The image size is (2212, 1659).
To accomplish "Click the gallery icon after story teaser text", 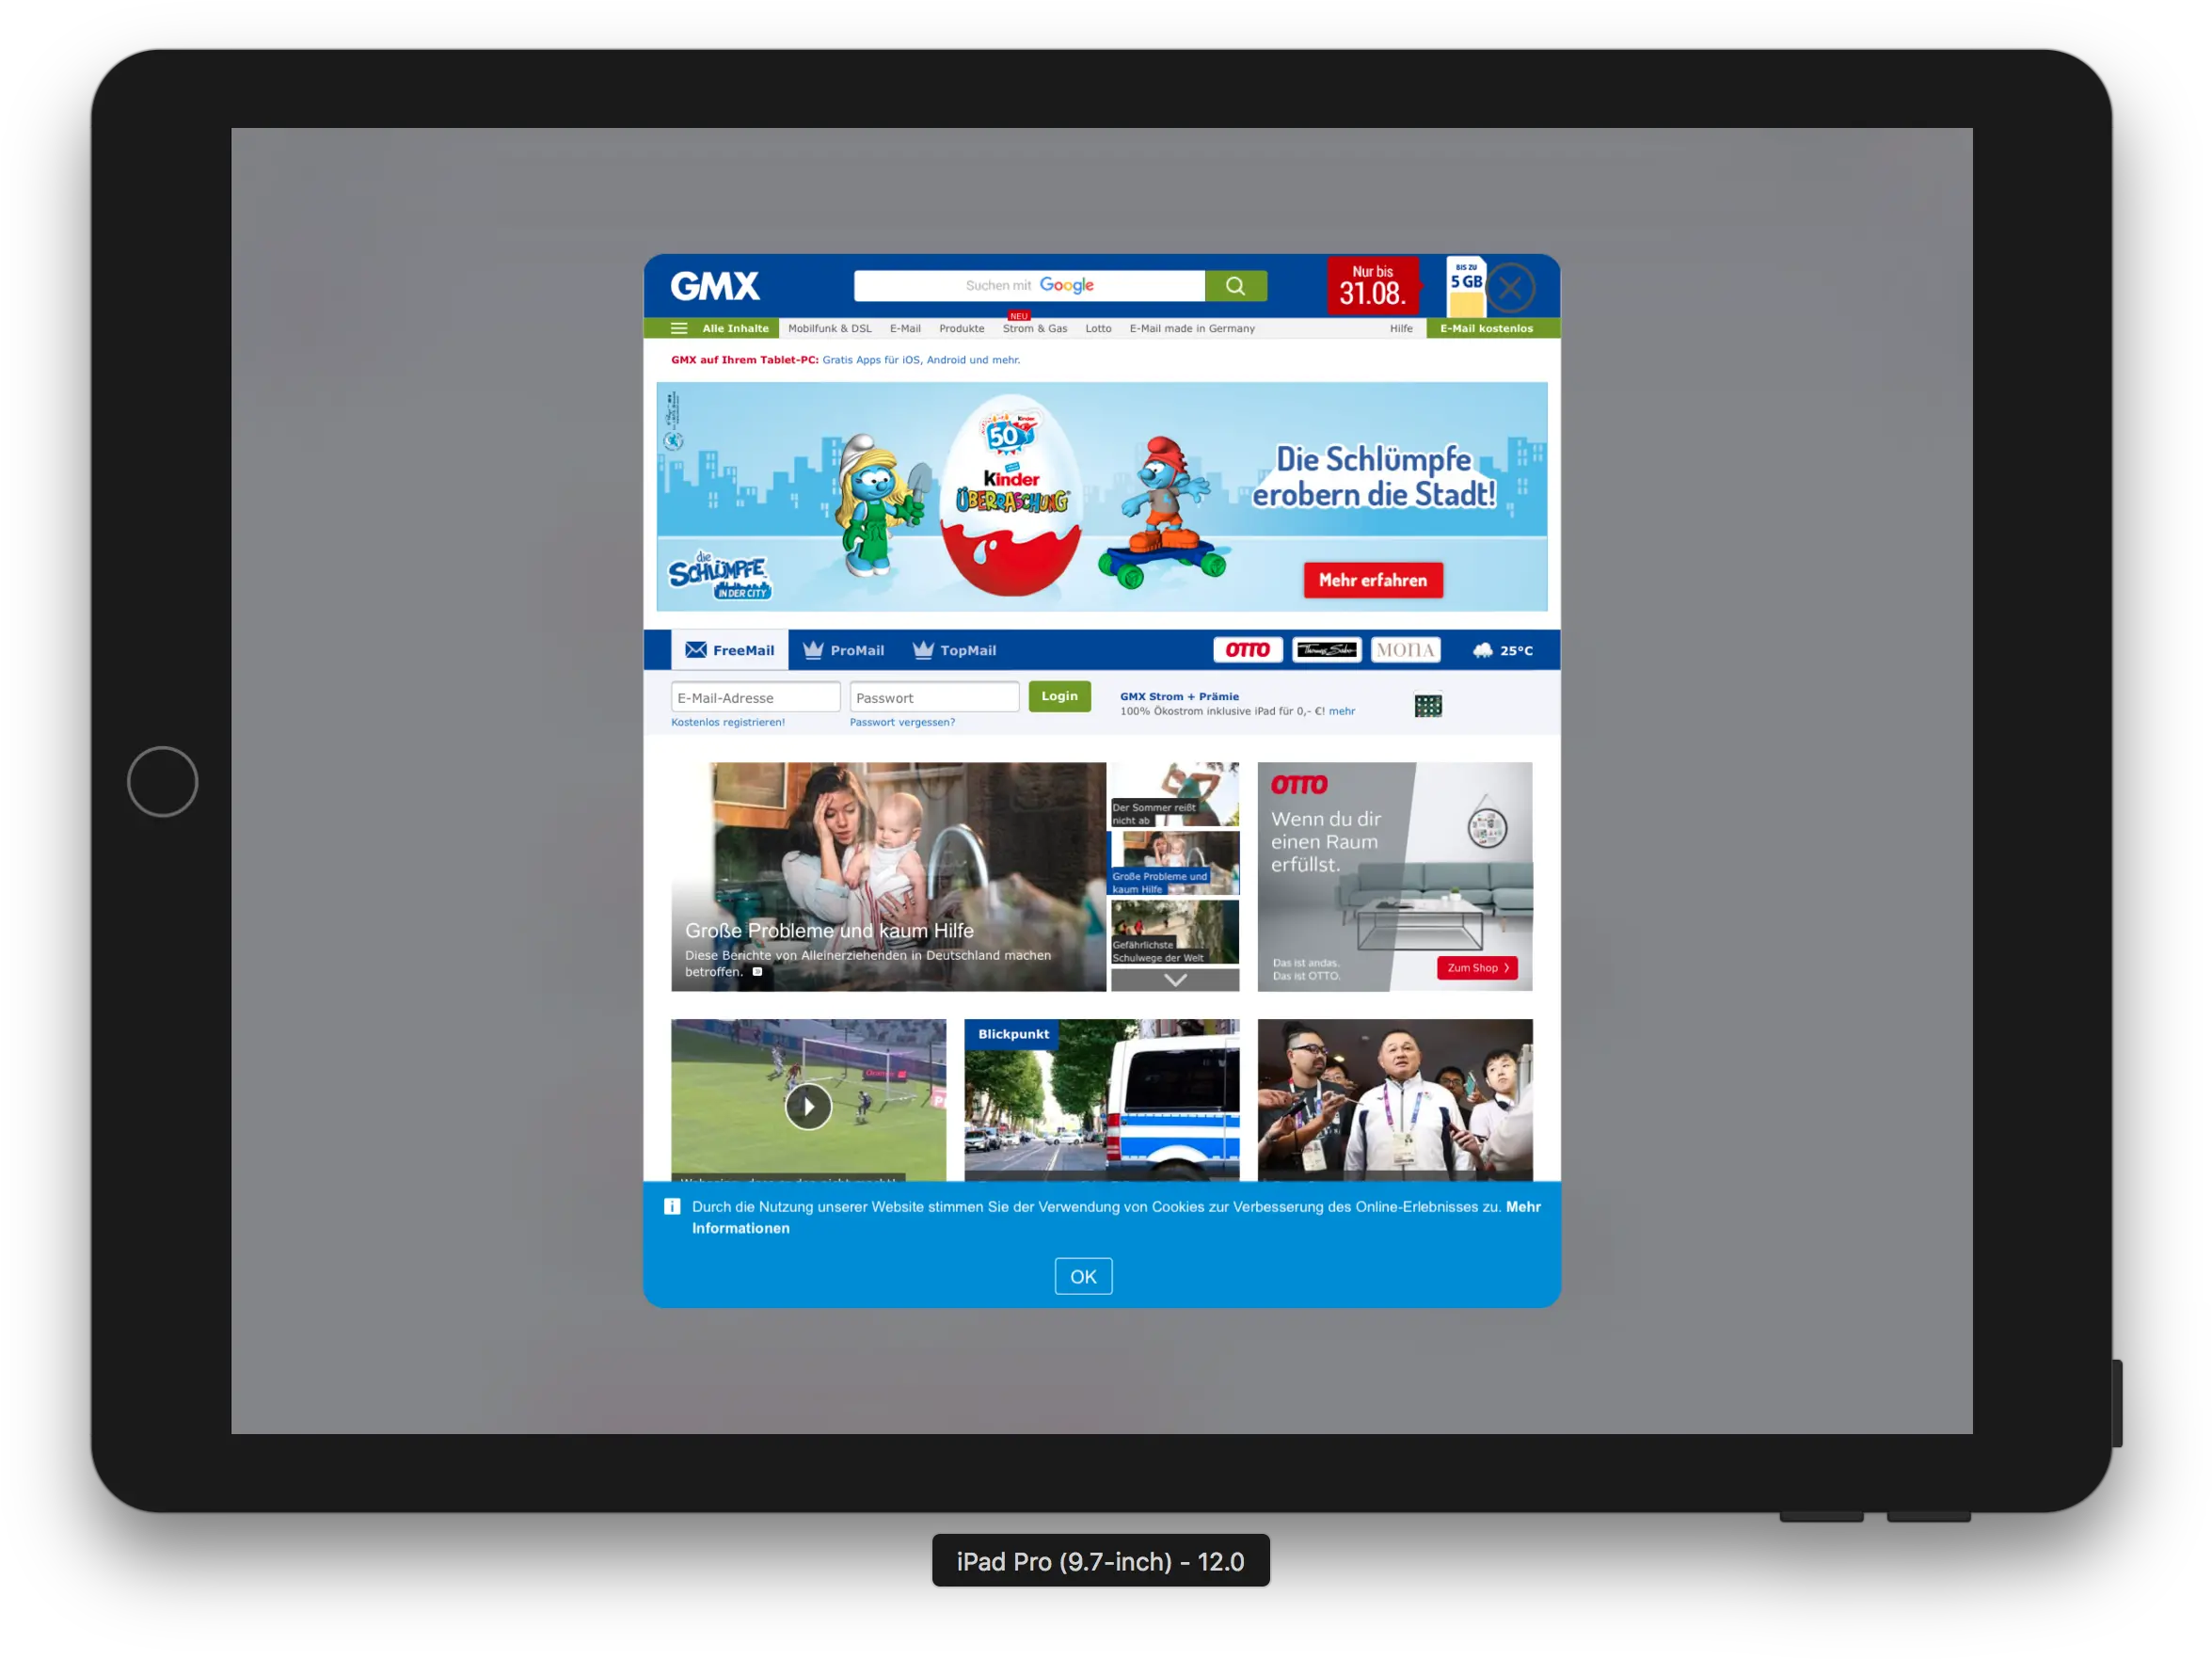I will (759, 974).
